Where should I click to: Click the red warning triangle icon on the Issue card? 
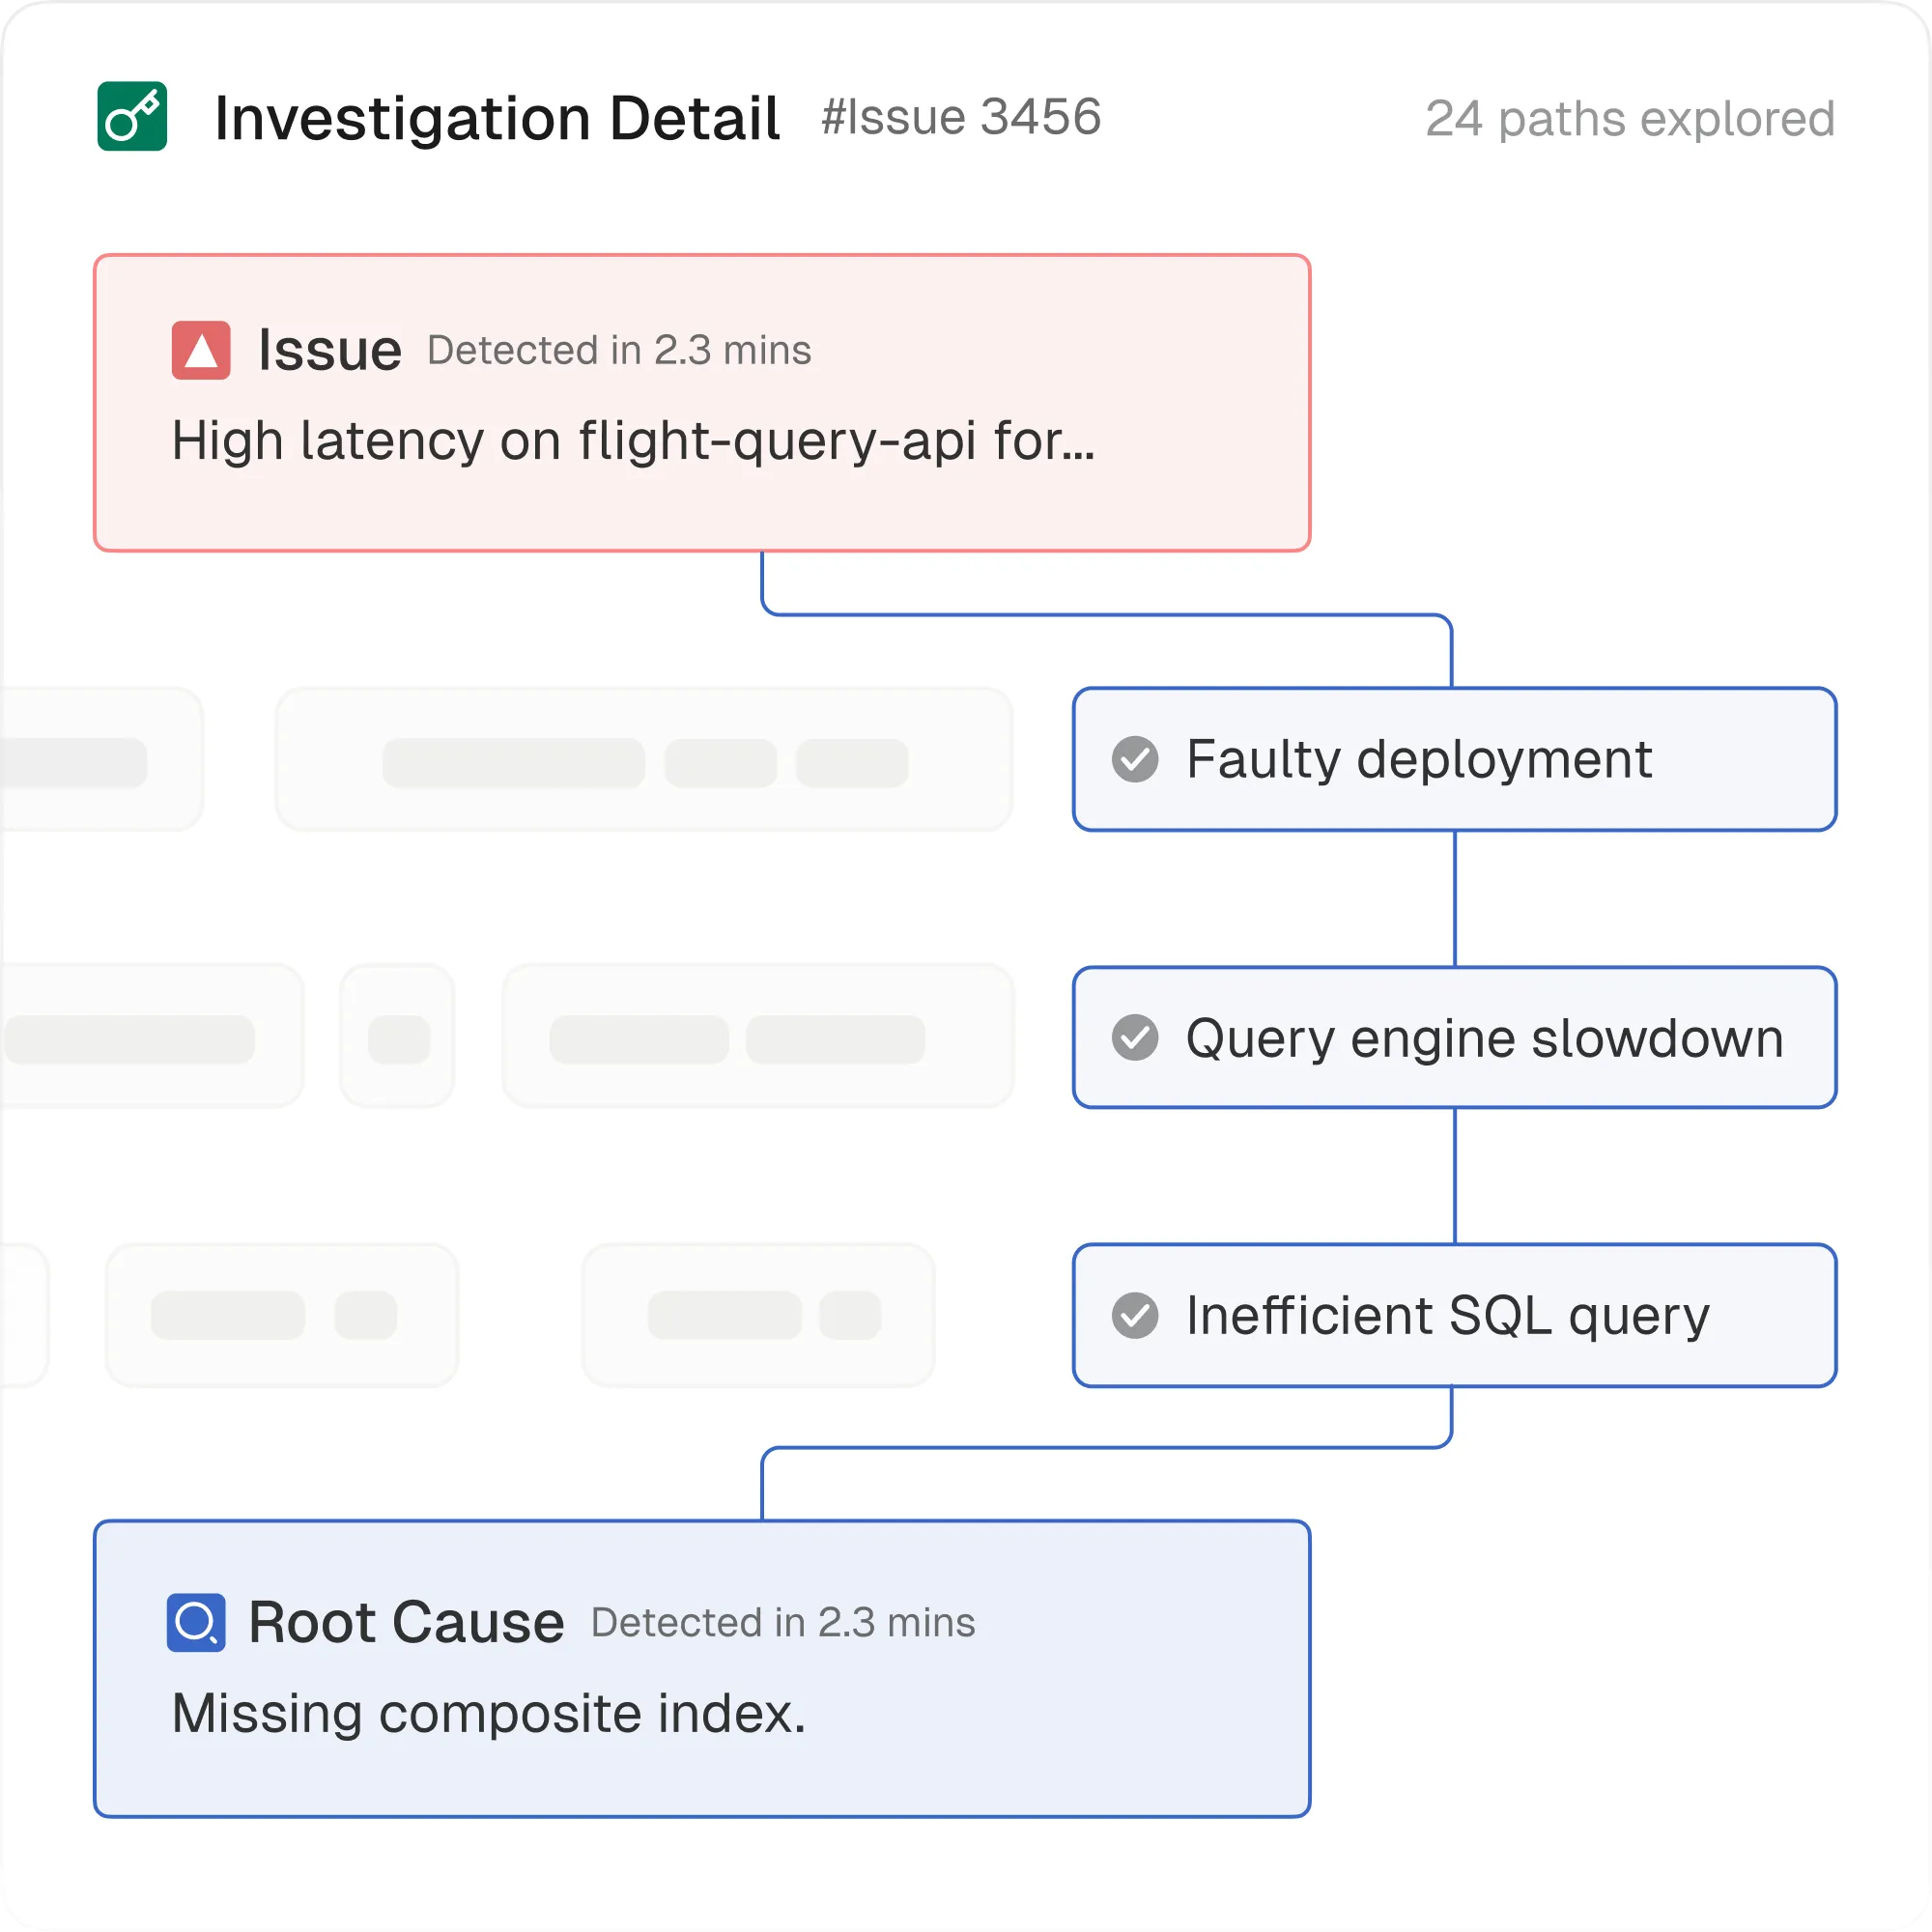click(200, 350)
